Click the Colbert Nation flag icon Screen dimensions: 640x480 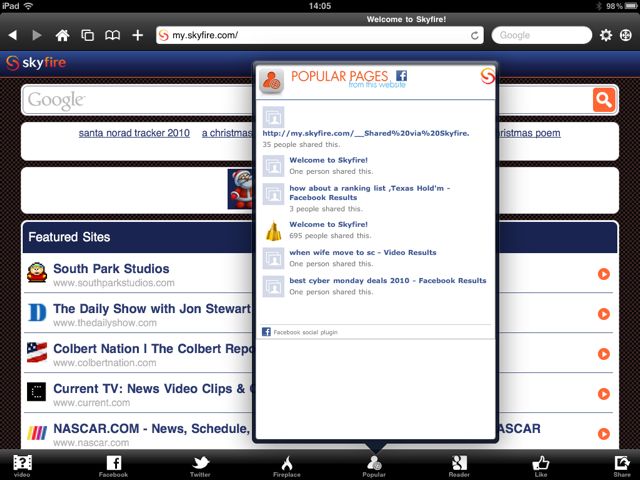[37, 352]
